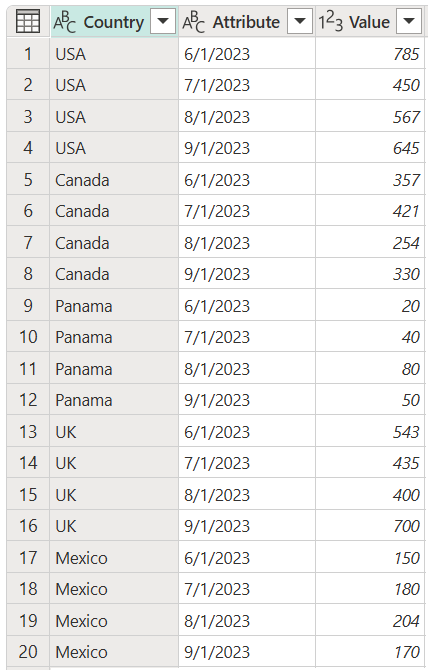Open the Attribute column filter dropdown
The image size is (428, 670).
300,21
